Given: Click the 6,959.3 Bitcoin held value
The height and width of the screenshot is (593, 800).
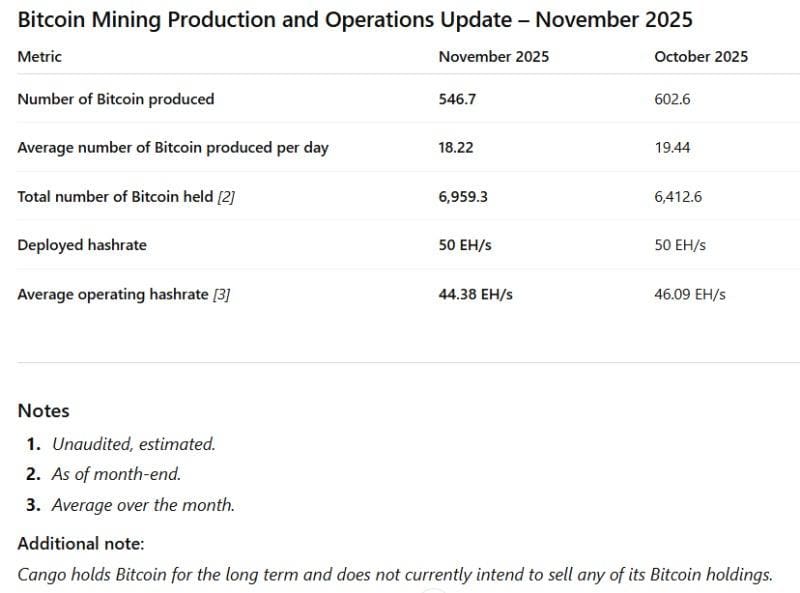Looking at the screenshot, I should pyautogui.click(x=463, y=197).
